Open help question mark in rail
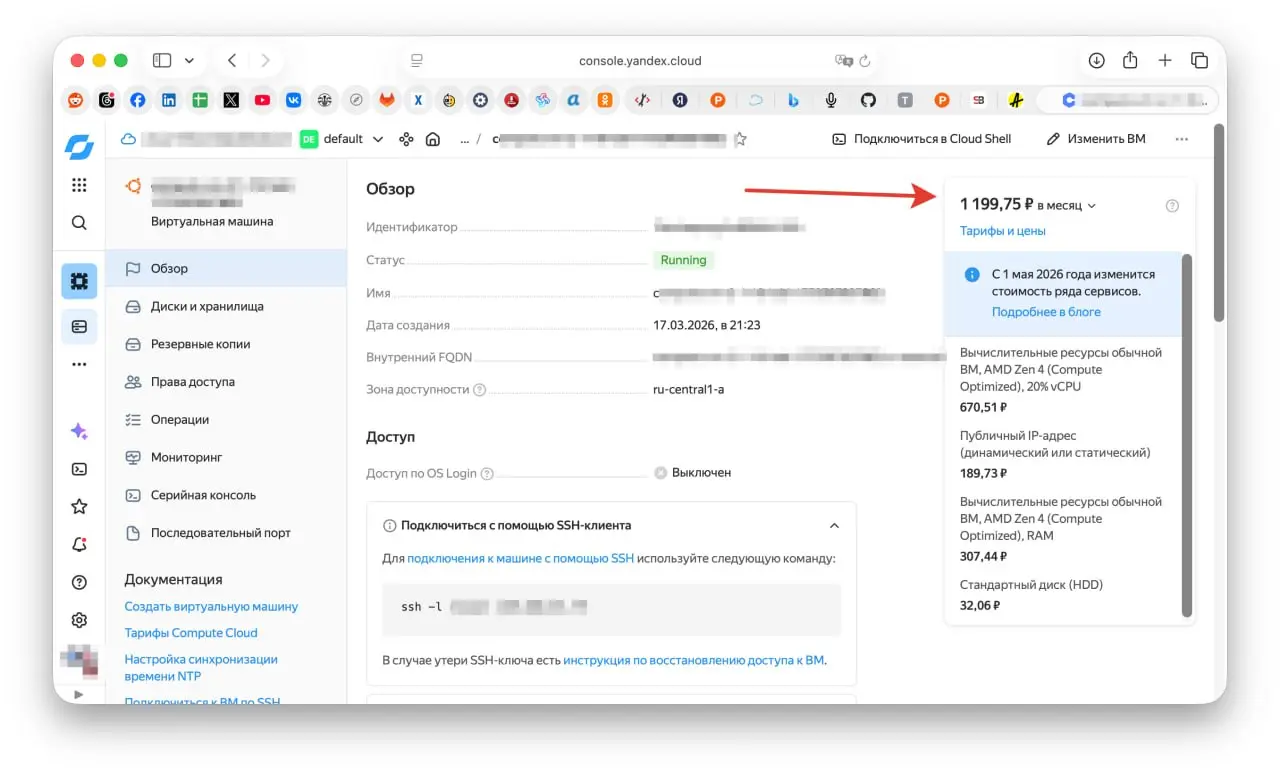This screenshot has width=1280, height=774. (79, 583)
